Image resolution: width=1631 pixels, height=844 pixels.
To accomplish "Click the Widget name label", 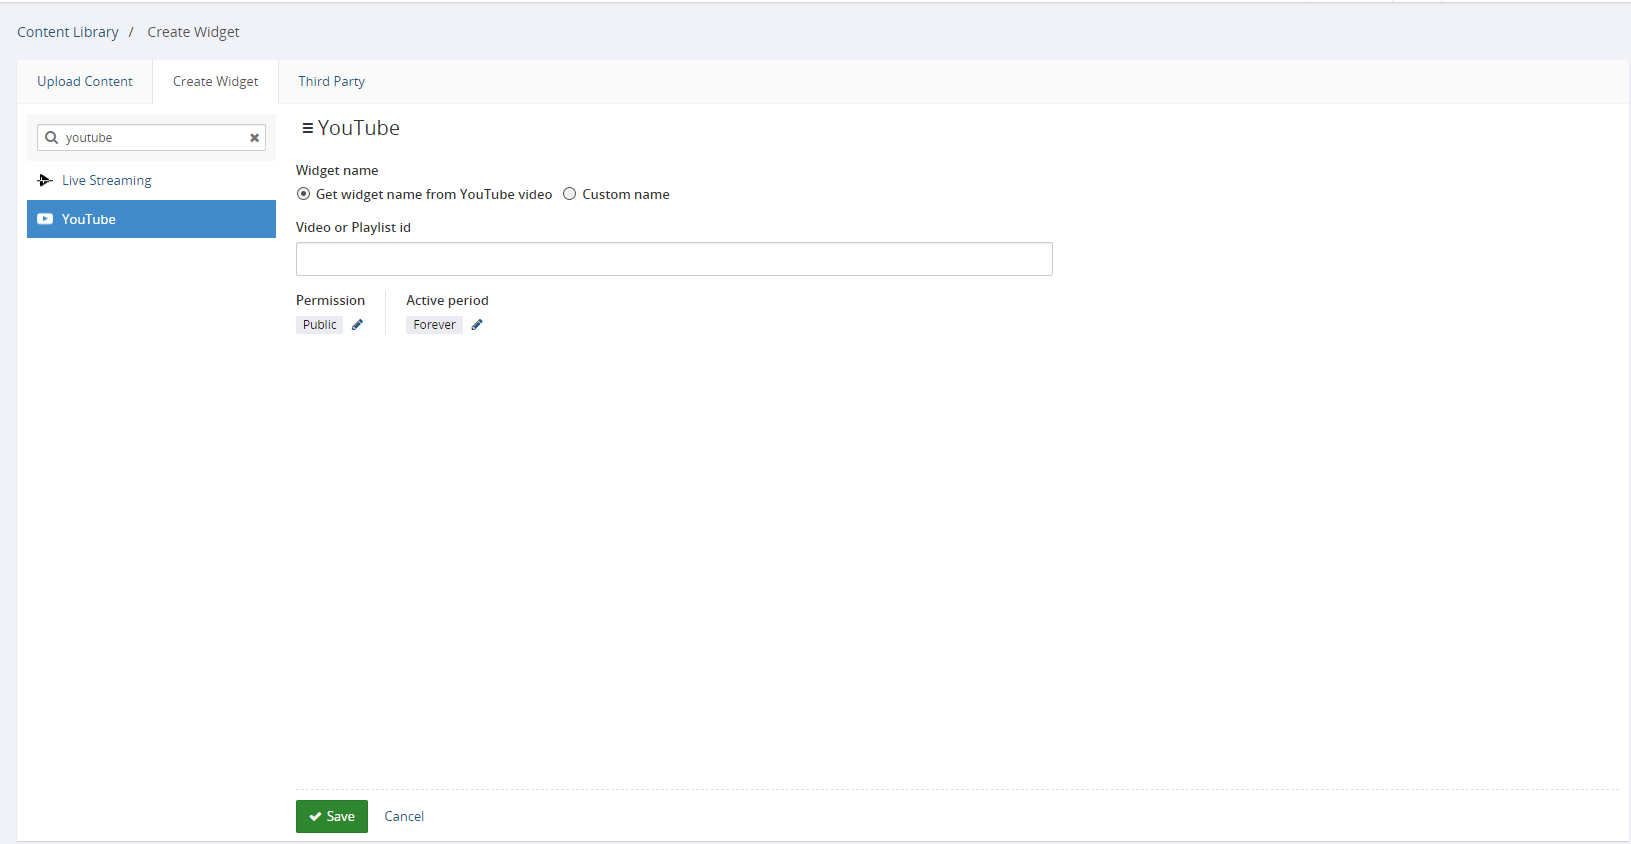I will click(x=337, y=170).
